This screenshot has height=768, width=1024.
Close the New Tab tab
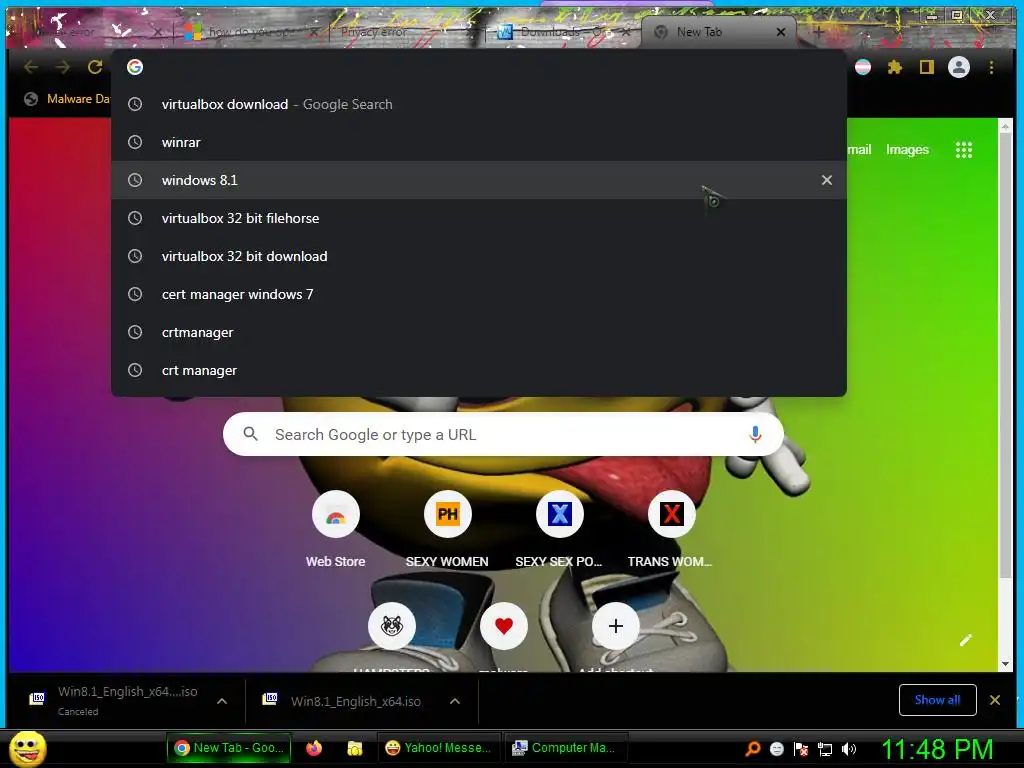point(780,32)
